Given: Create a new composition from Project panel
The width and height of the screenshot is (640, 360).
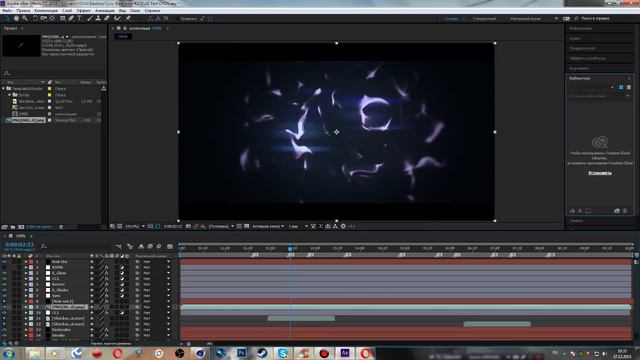Looking at the screenshot, I should [21, 227].
